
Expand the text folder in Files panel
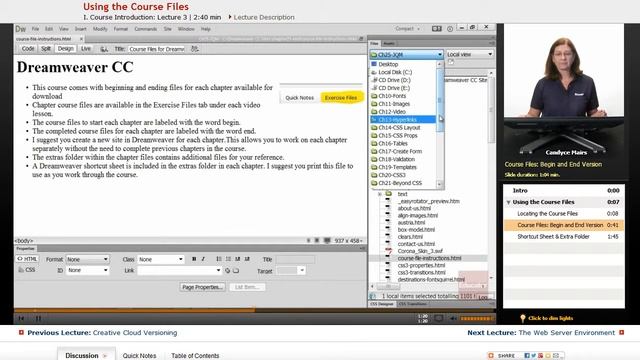pyautogui.click(x=380, y=194)
